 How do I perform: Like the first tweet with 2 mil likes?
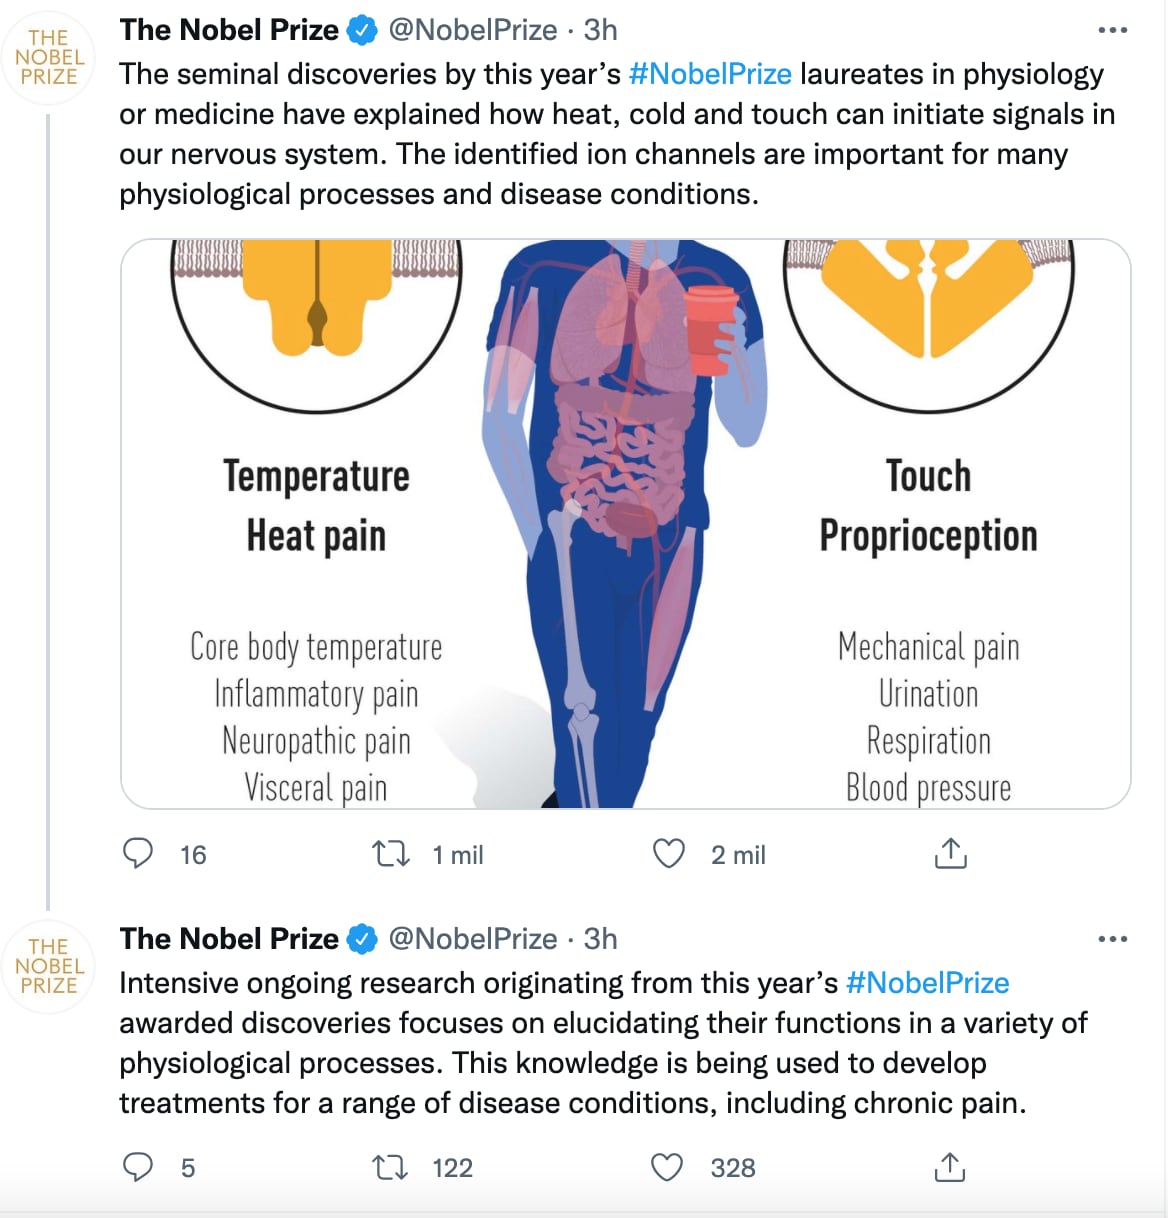point(669,854)
